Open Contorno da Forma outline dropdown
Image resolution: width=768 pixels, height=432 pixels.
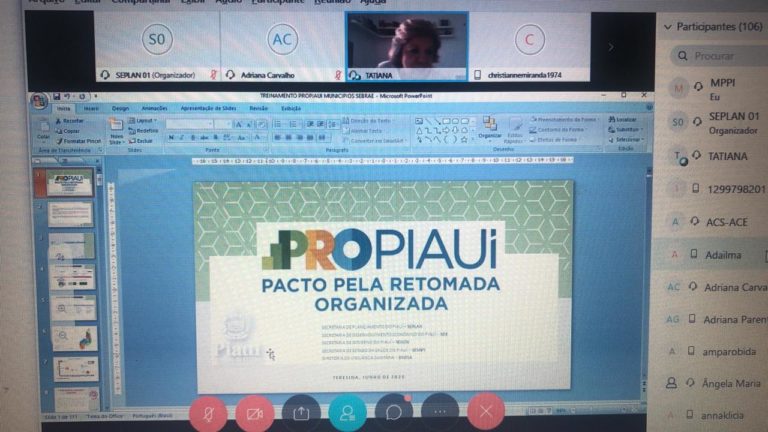558,130
